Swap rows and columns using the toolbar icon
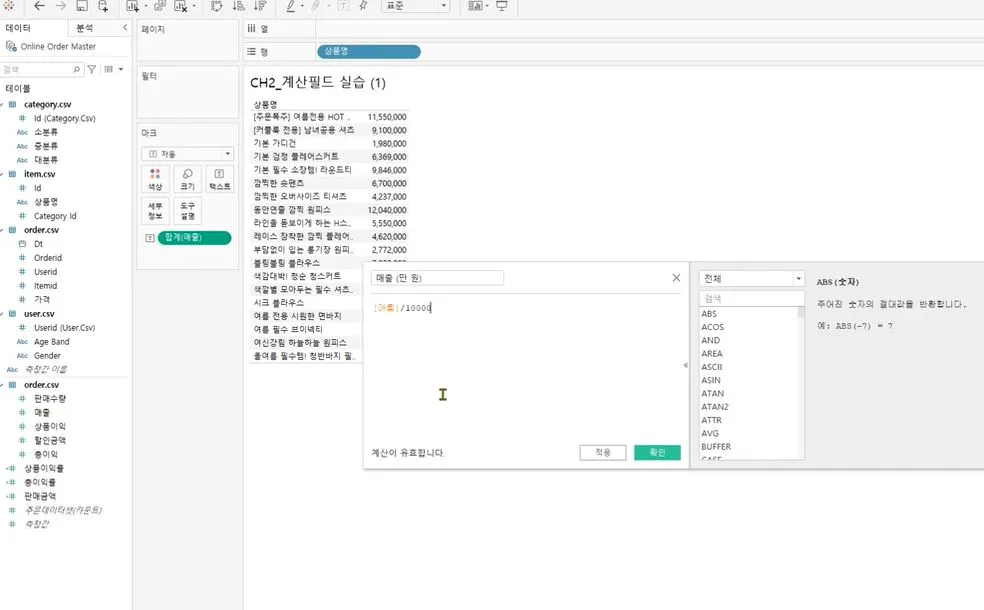Image resolution: width=984 pixels, height=610 pixels. (x=217, y=7)
